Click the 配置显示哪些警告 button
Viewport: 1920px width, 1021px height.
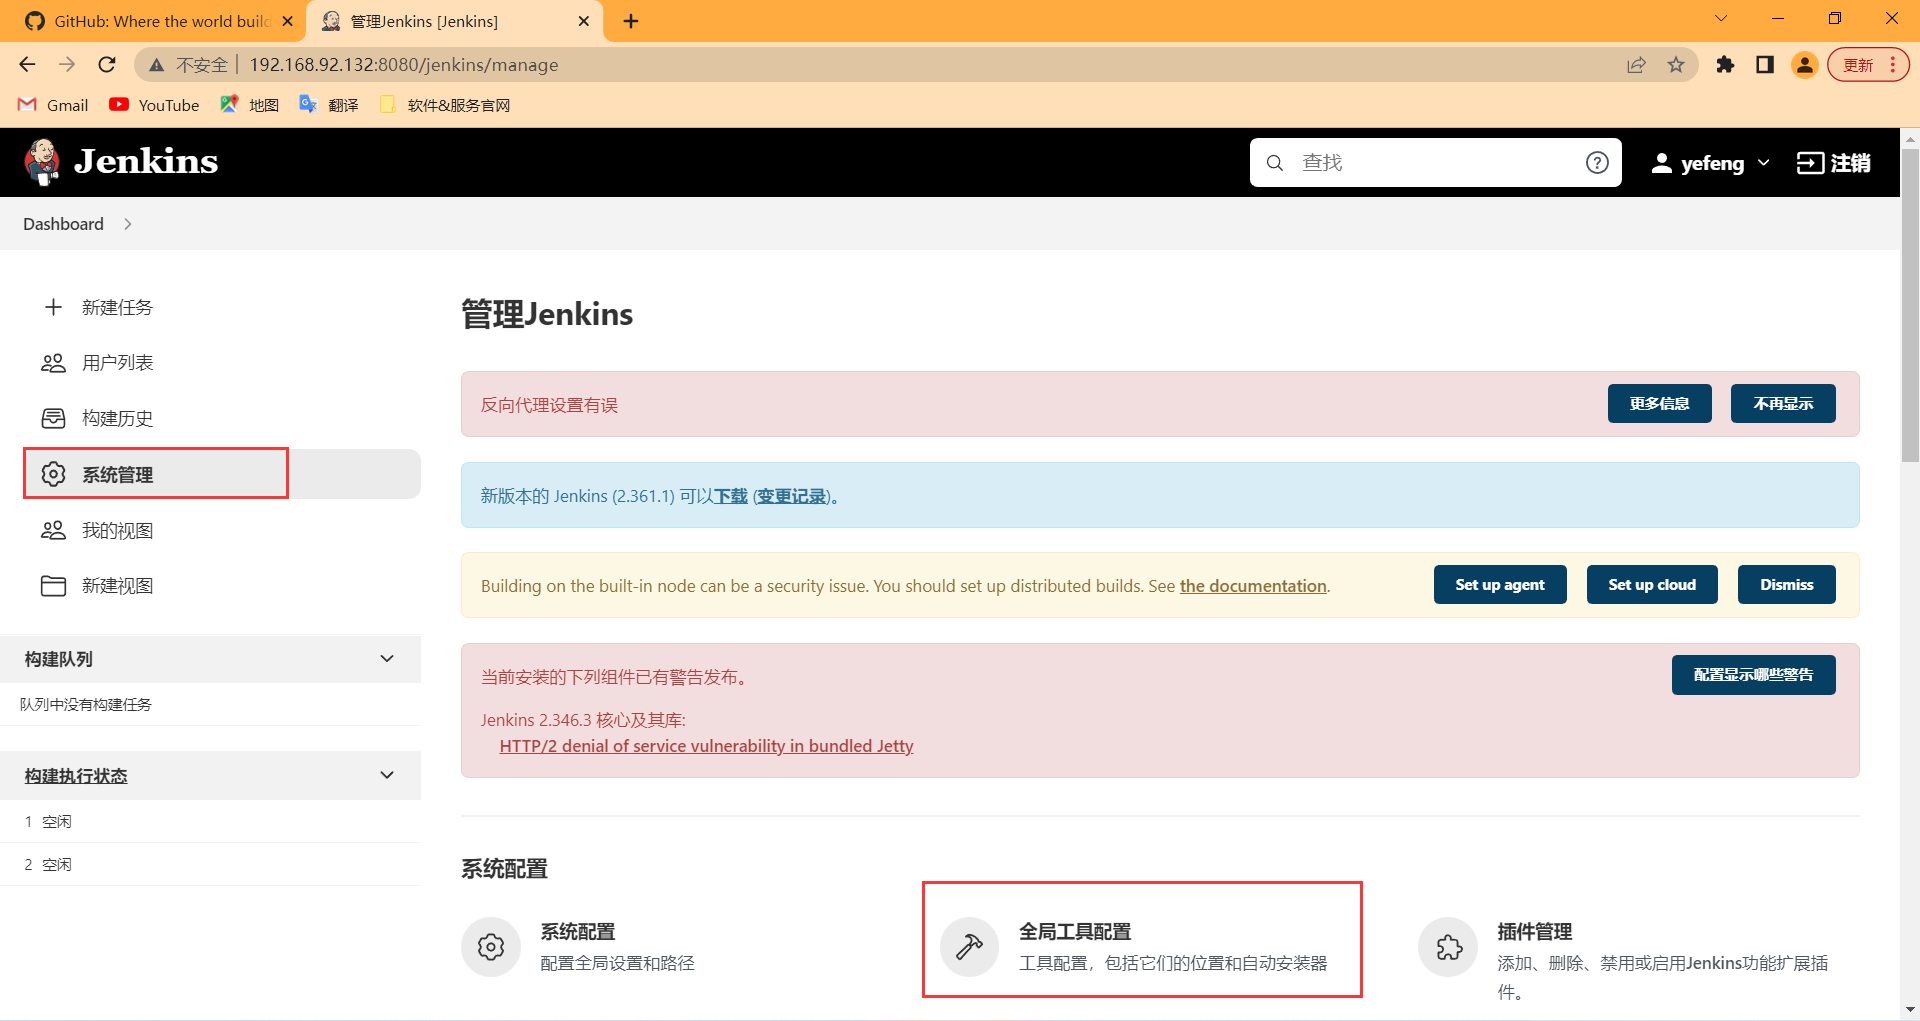(x=1753, y=675)
